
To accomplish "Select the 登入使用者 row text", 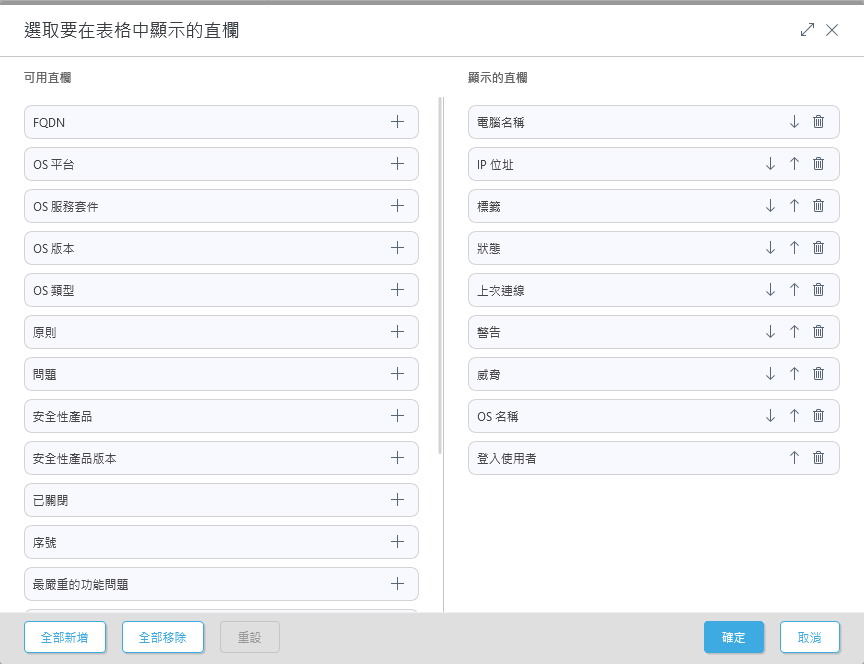I will [506, 458].
